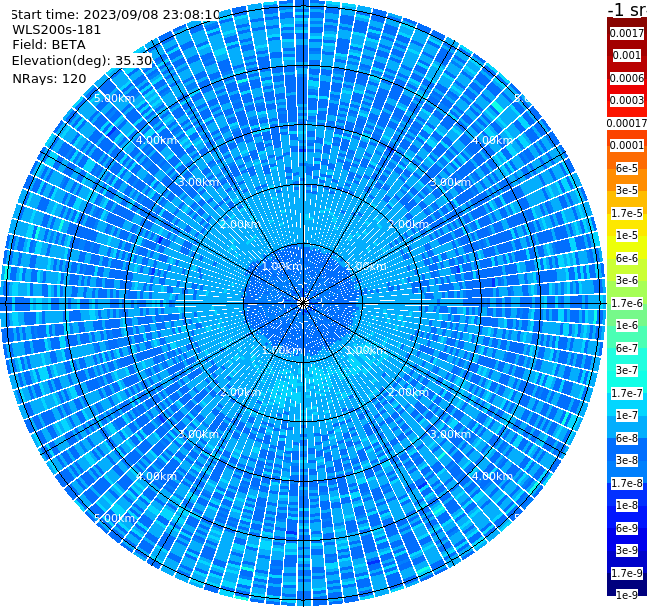Click the lower-left 2.00km ring label

(240, 392)
